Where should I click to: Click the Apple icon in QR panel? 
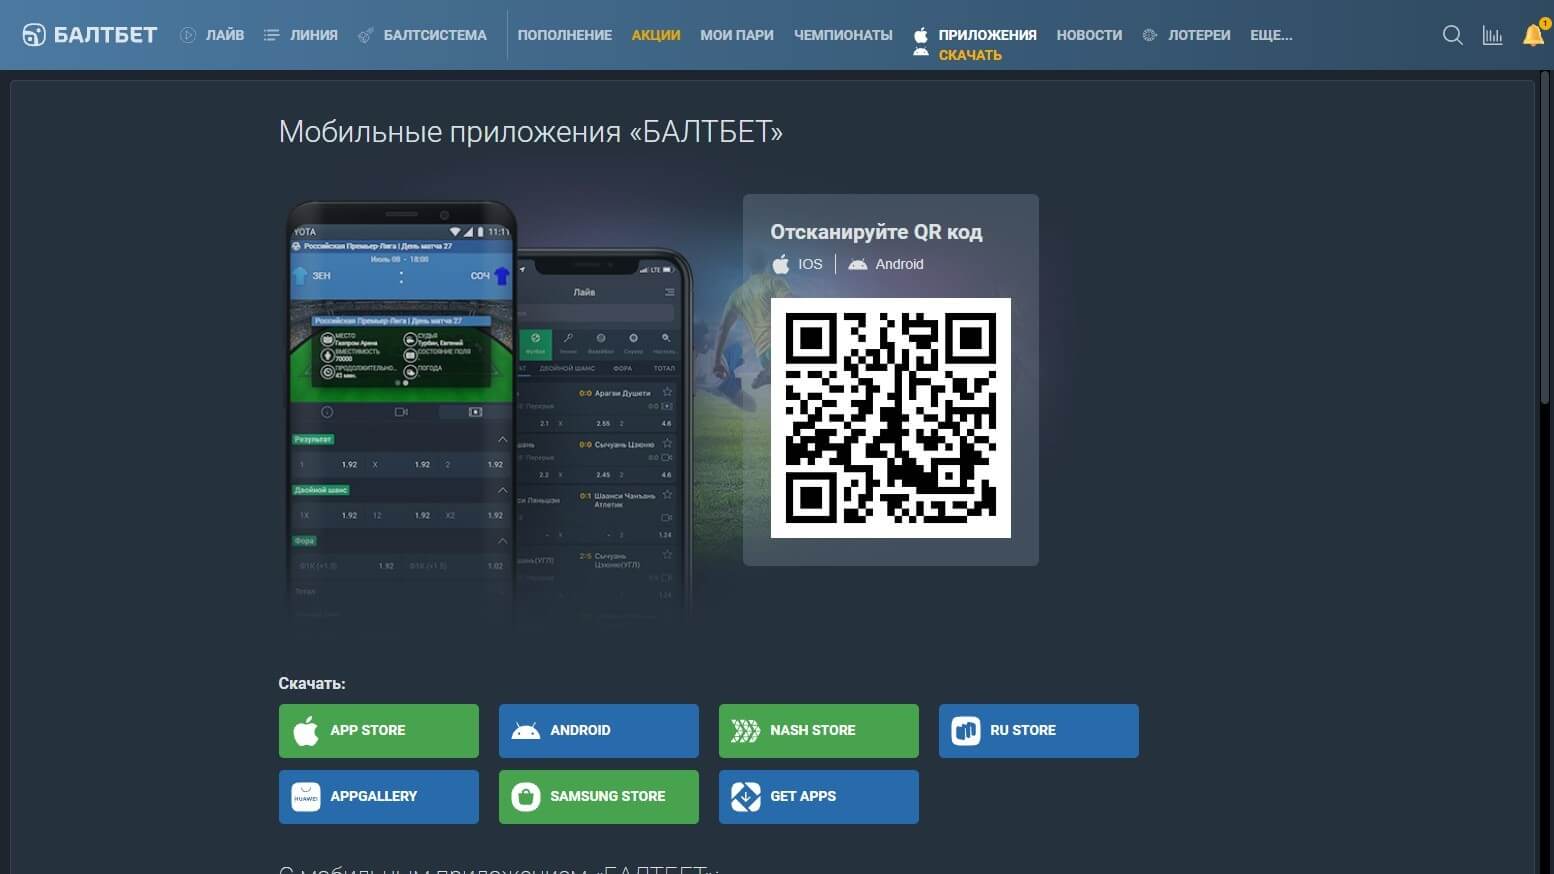click(781, 264)
